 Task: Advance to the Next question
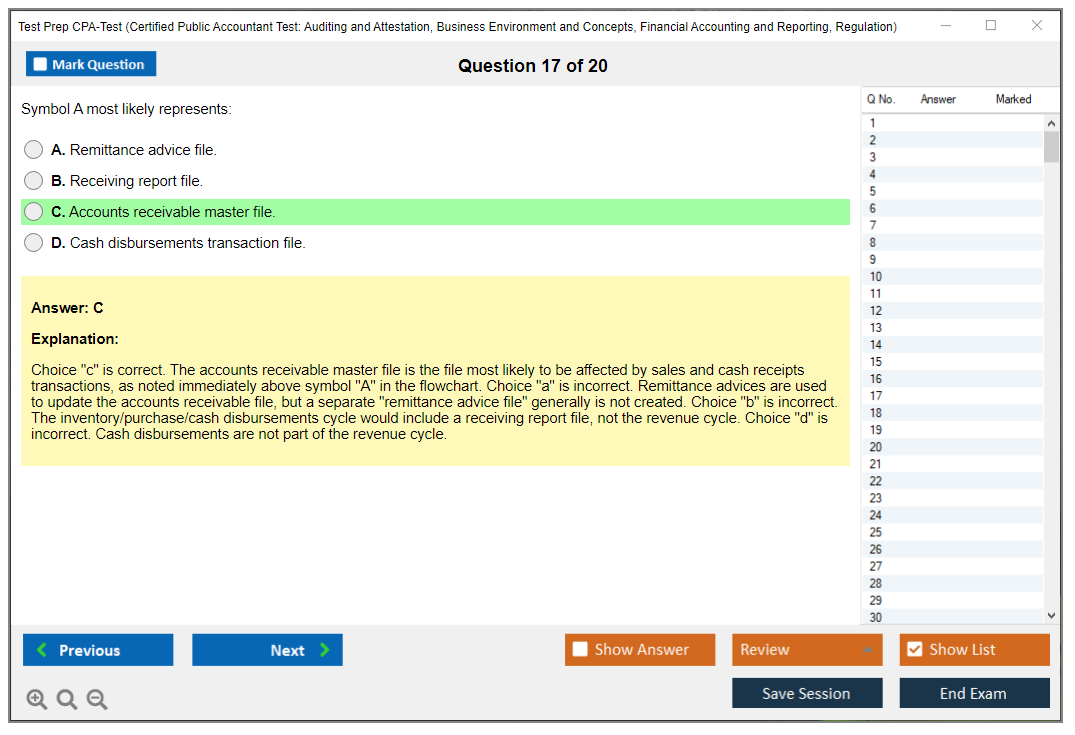(267, 650)
